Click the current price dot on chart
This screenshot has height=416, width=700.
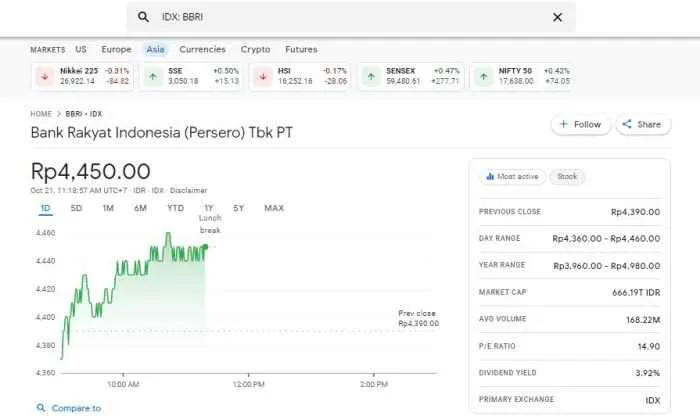click(205, 246)
